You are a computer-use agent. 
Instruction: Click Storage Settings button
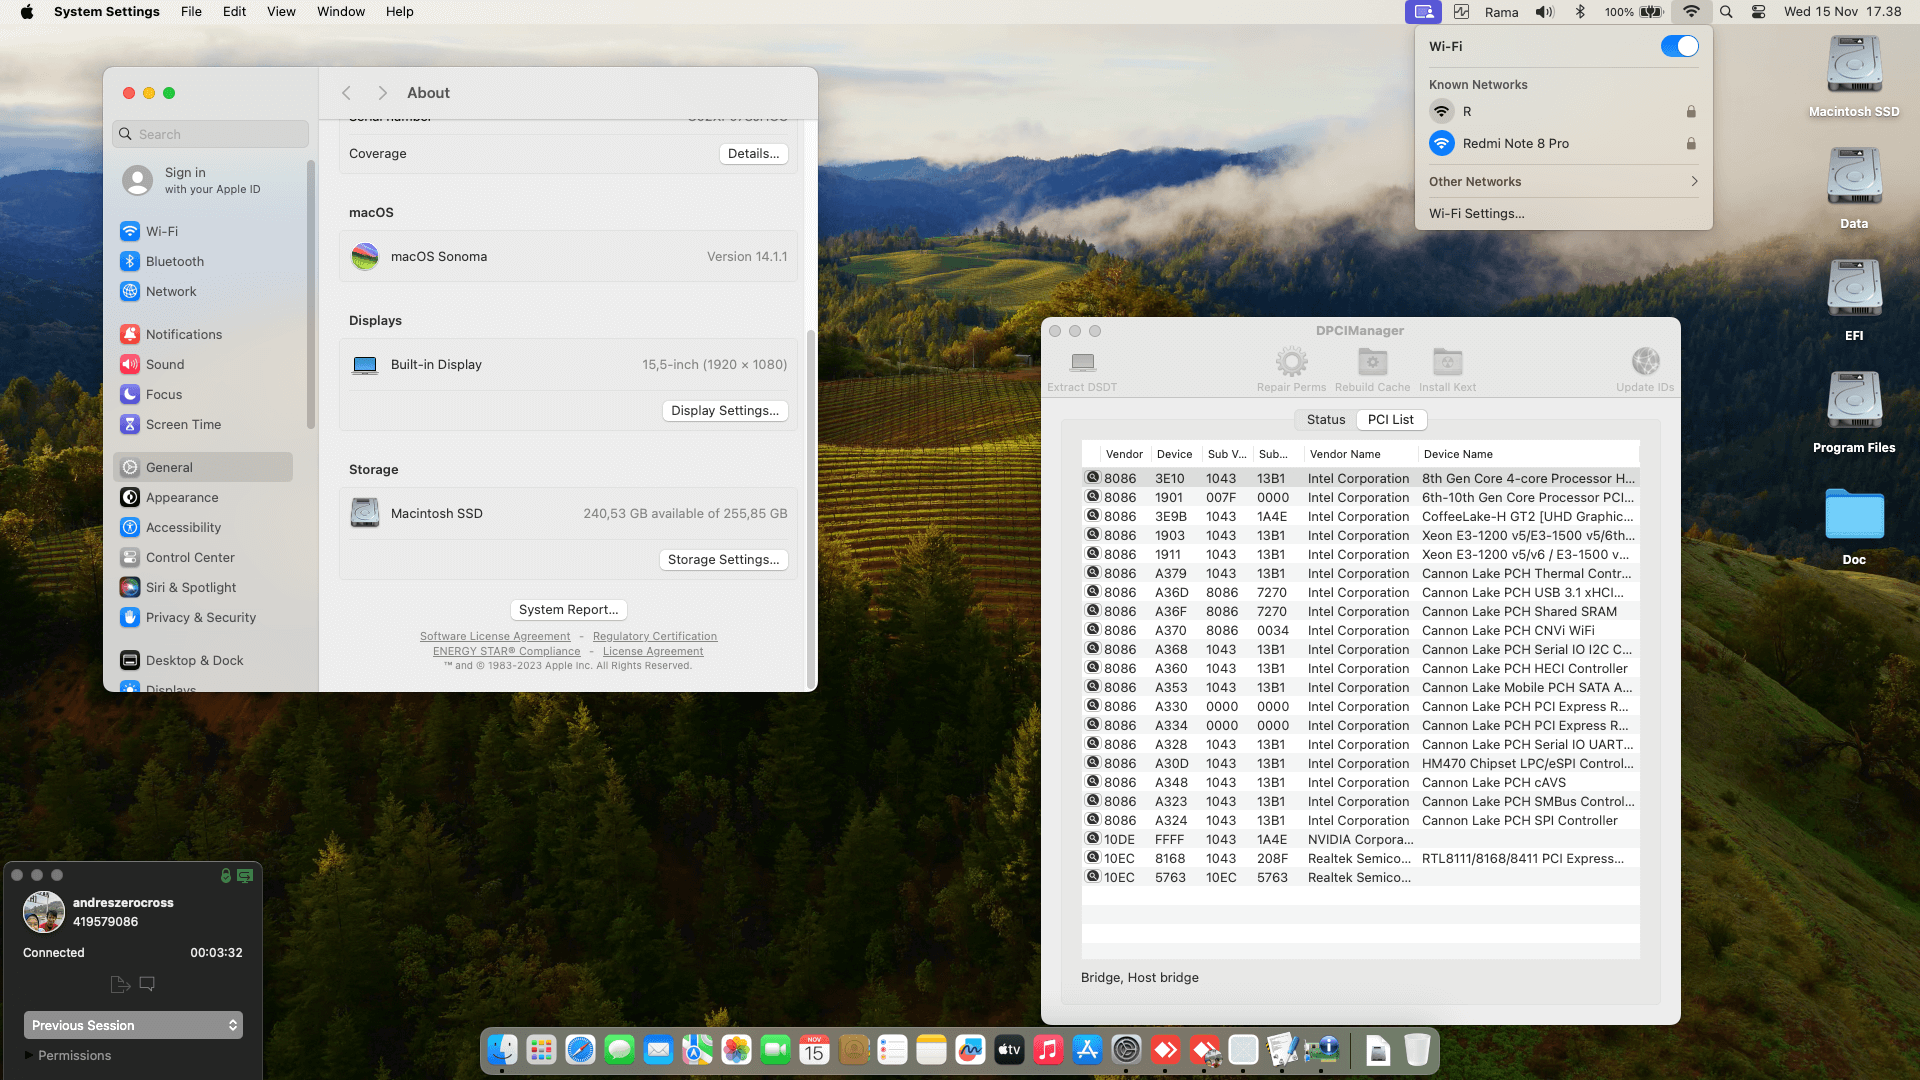point(723,560)
